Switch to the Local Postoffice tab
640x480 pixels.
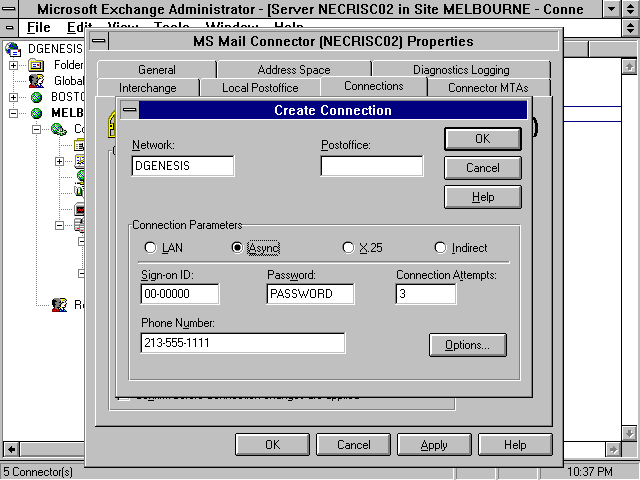click(x=260, y=87)
